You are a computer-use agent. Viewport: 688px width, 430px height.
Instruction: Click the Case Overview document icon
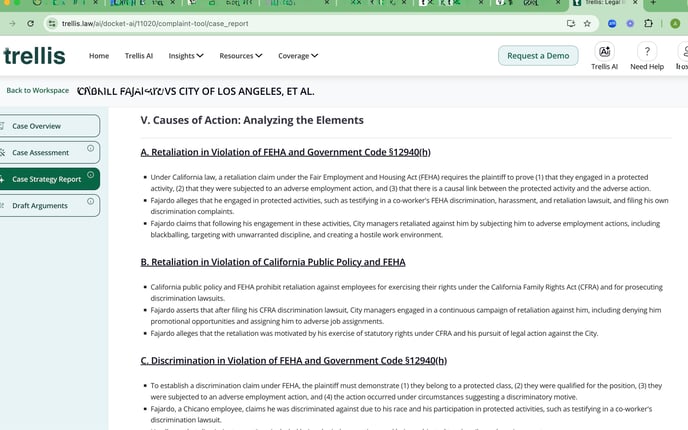[x=2, y=126]
